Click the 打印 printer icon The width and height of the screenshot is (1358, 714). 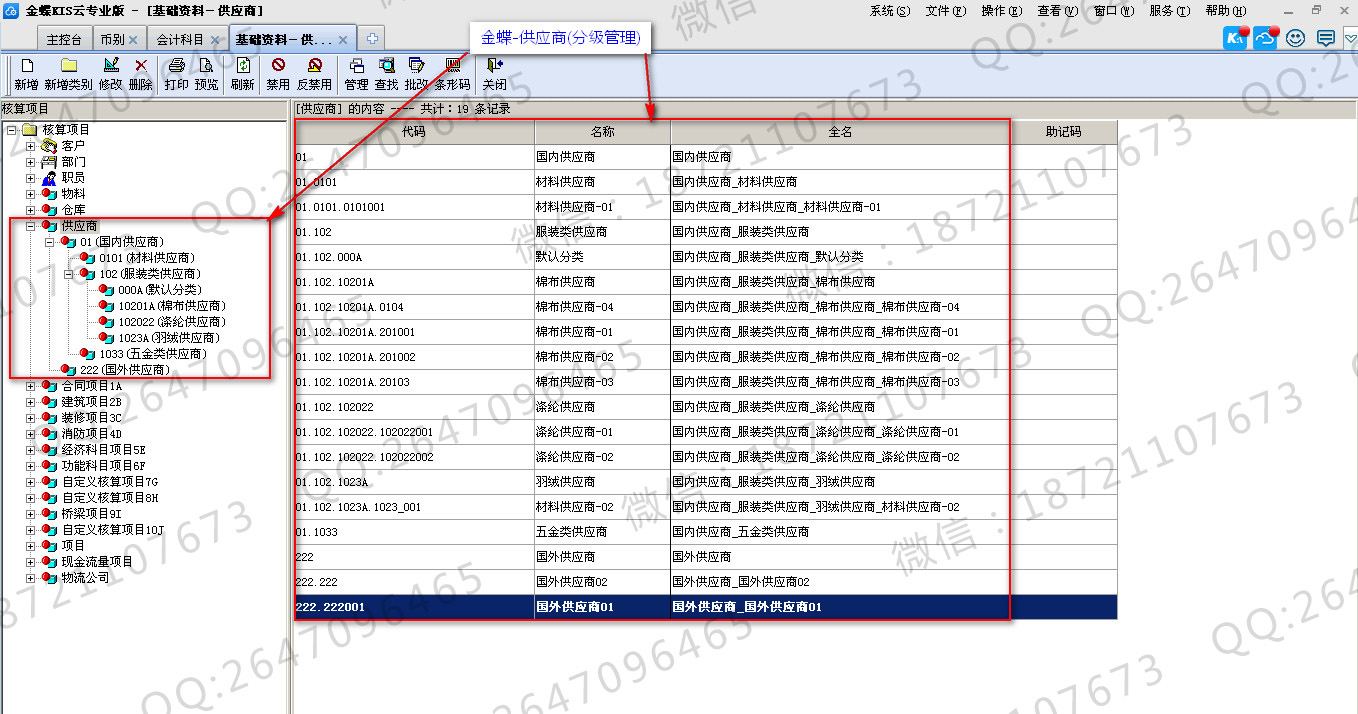(176, 67)
